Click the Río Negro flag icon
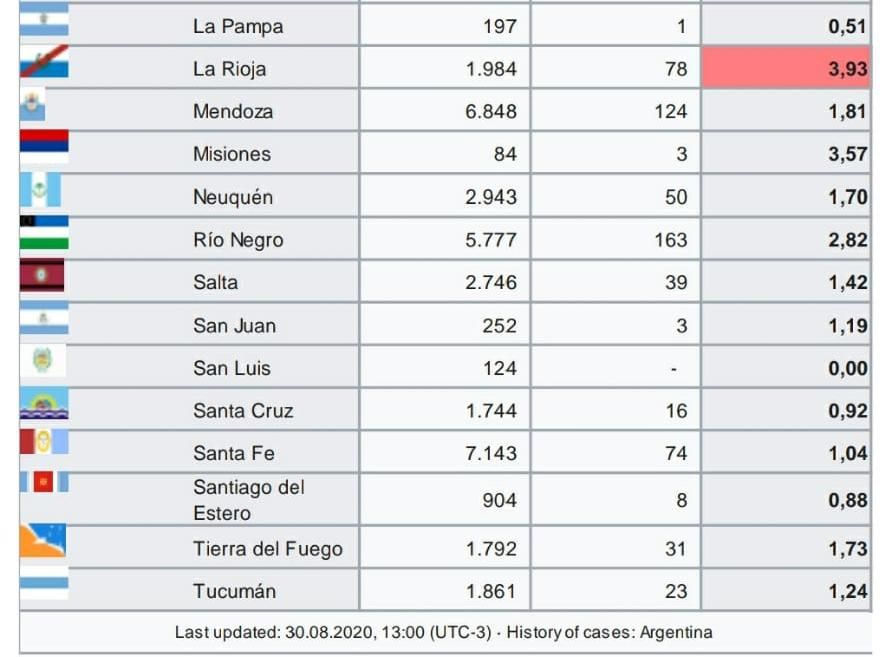The image size is (892, 657). [44, 233]
